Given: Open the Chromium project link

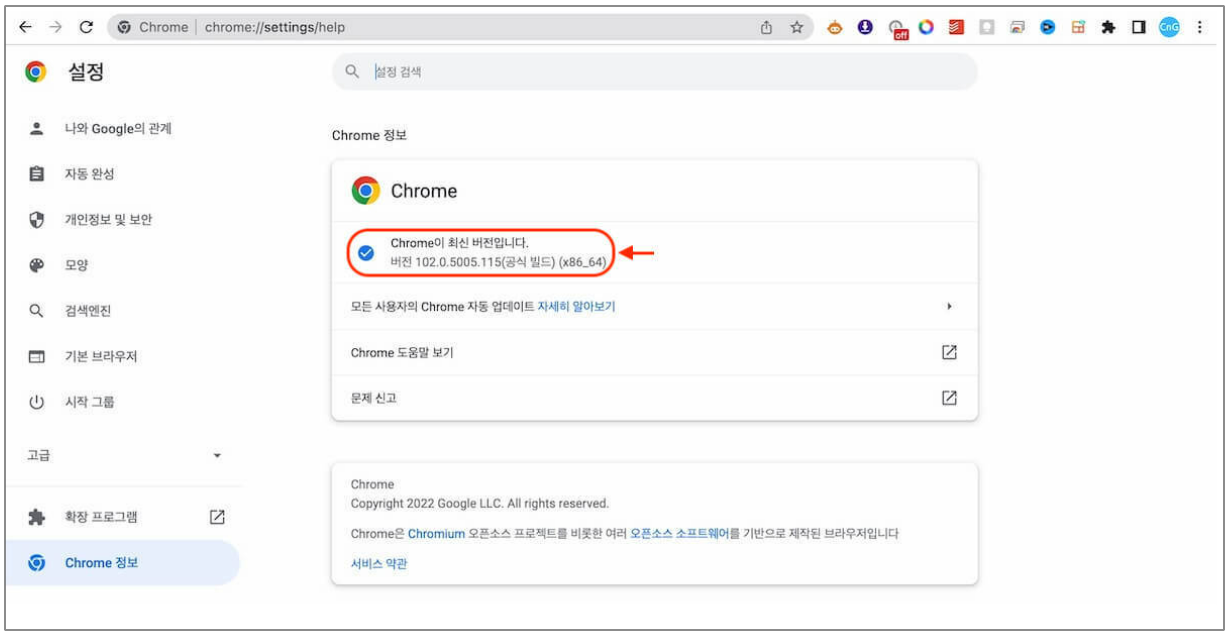Looking at the screenshot, I should (436, 534).
